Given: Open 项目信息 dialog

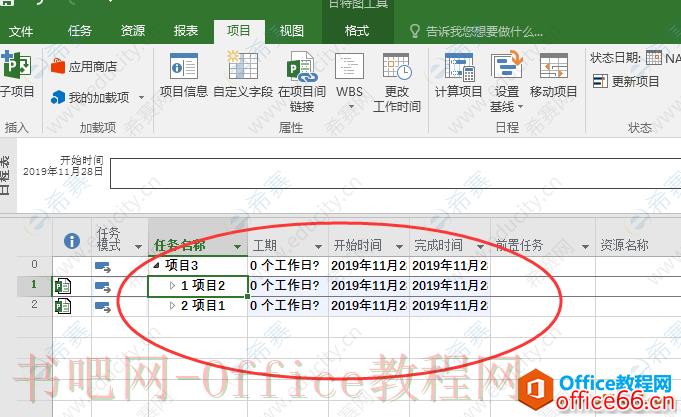Looking at the screenshot, I should pyautogui.click(x=184, y=75).
